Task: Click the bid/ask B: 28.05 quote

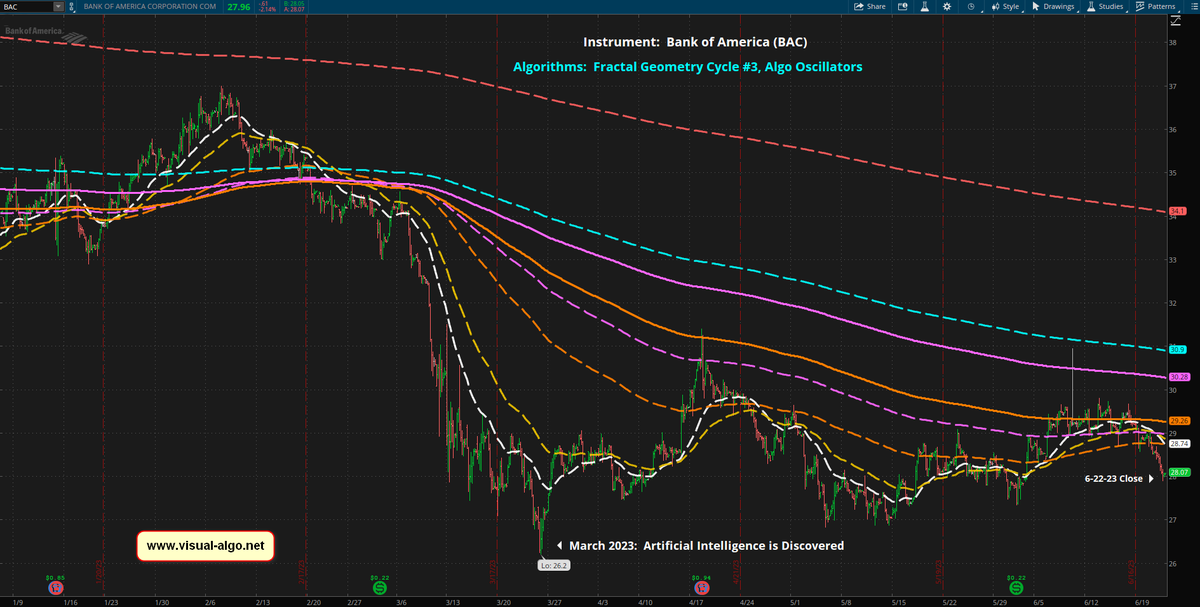Action: 295,3
